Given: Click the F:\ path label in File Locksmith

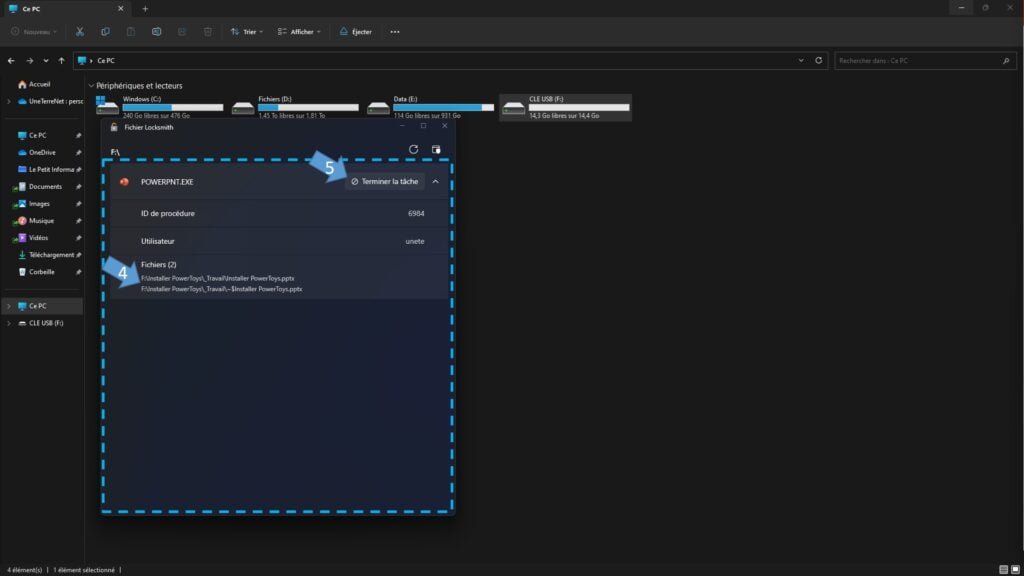Looking at the screenshot, I should click(115, 152).
